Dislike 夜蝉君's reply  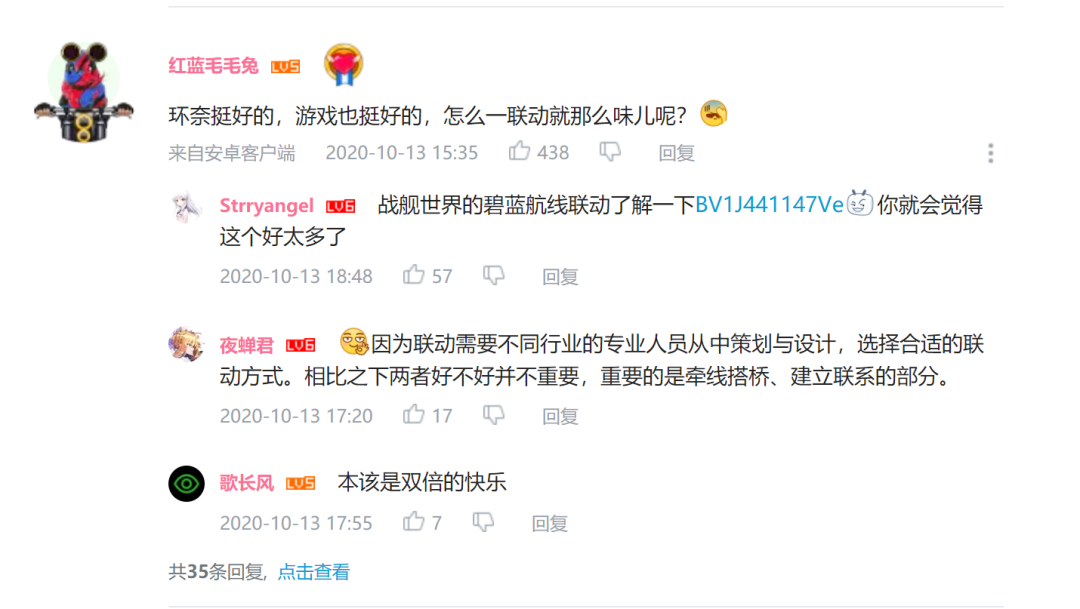493,415
